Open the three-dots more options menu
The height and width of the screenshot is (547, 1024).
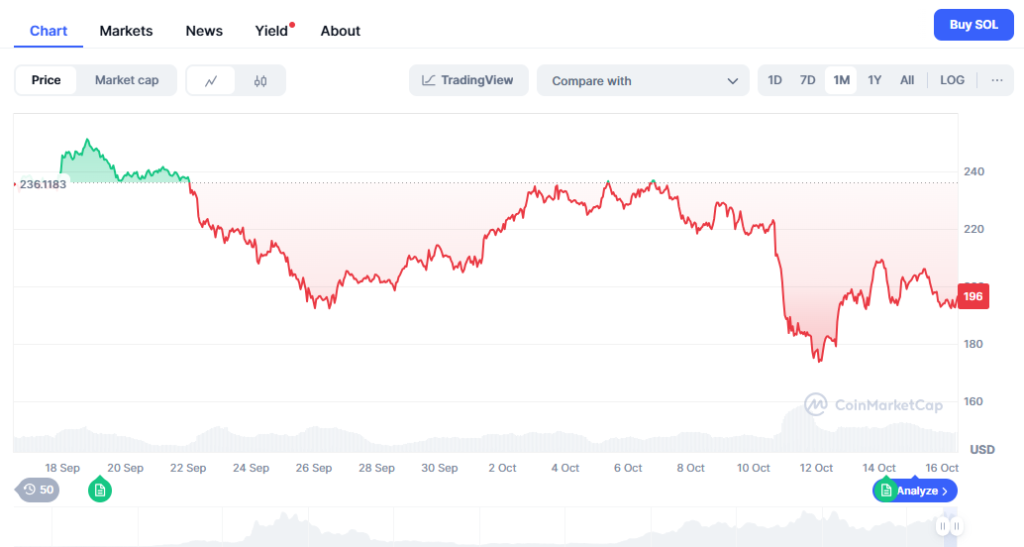tap(996, 80)
